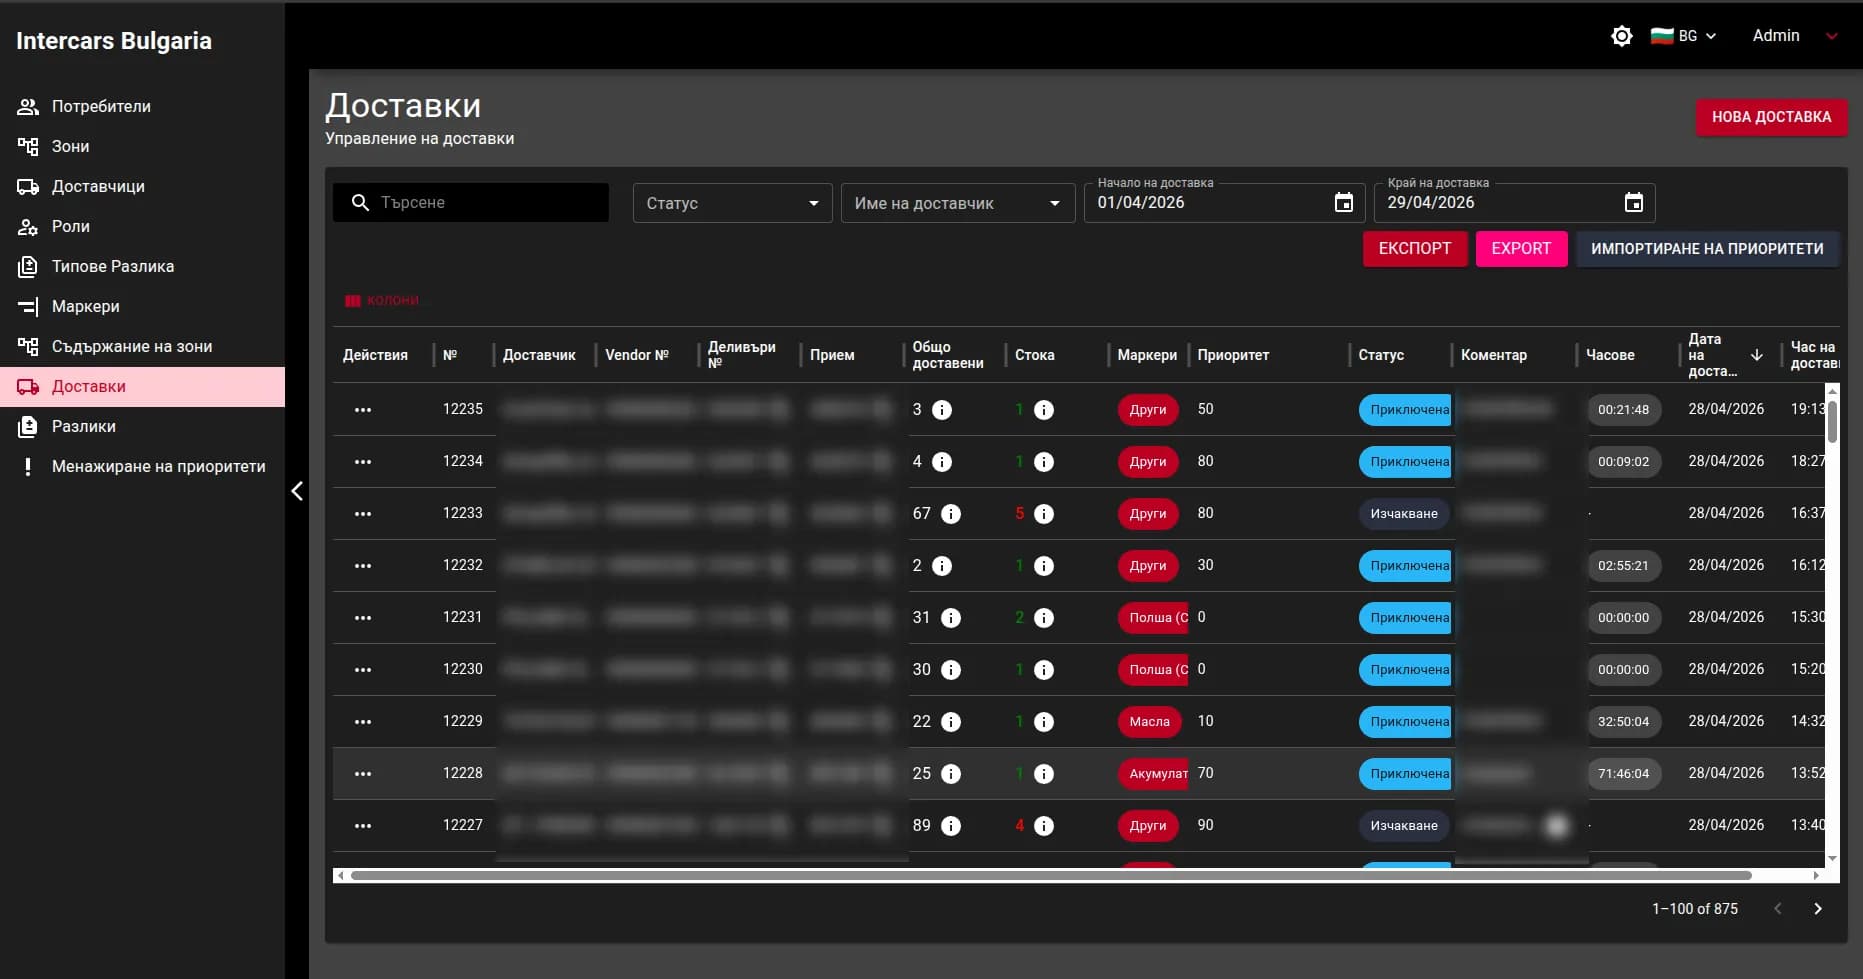The width and height of the screenshot is (1863, 979).
Task: Open Съдържание на зони page
Action: [142, 346]
